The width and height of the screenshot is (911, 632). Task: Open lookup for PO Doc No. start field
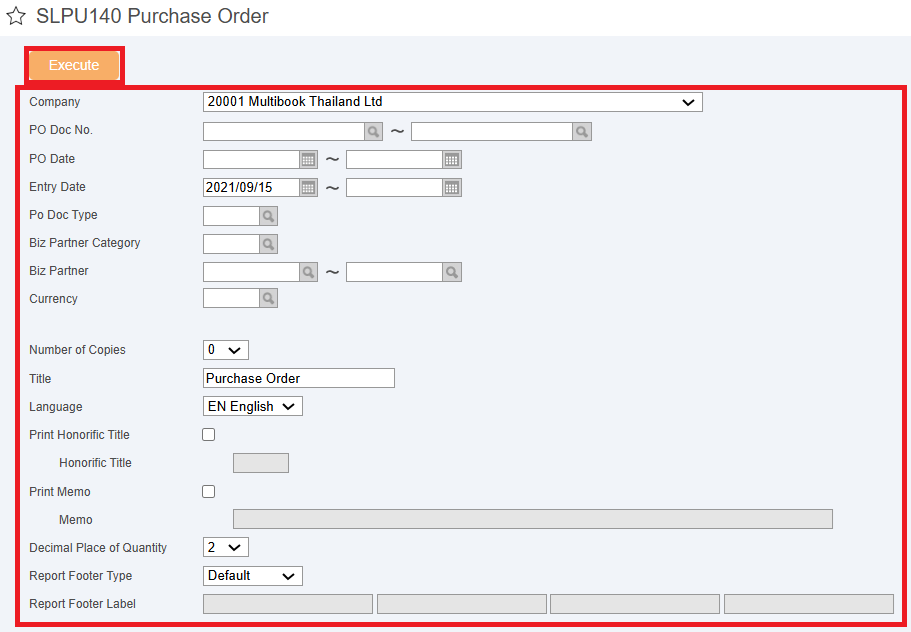(374, 131)
